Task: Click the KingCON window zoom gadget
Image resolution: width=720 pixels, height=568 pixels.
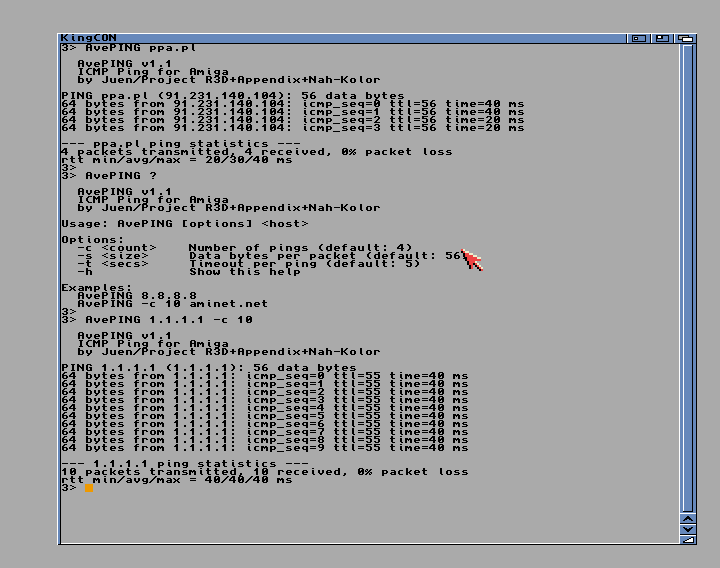Action: point(662,39)
